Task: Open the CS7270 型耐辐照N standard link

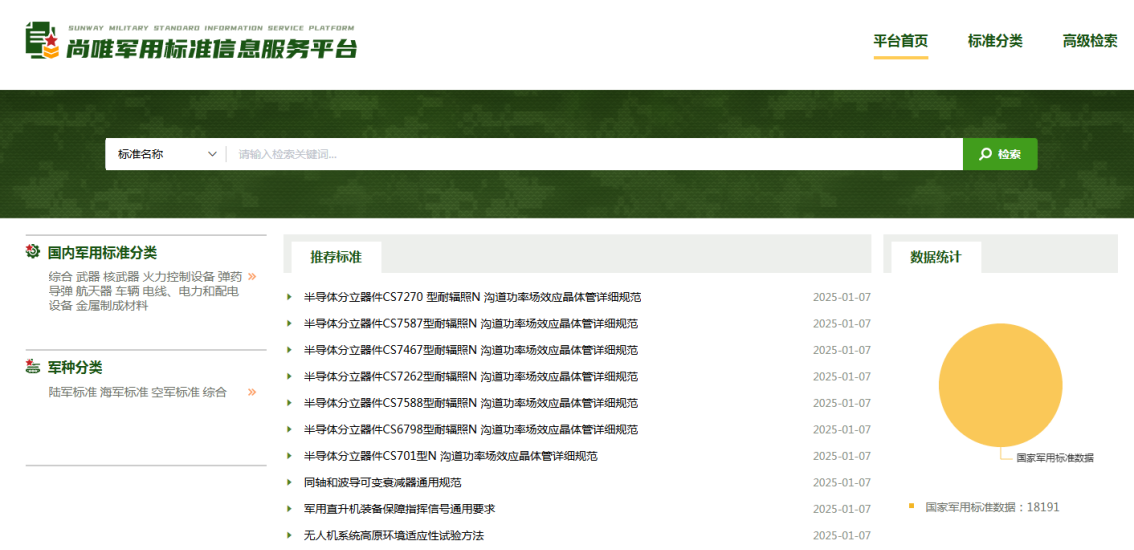Action: coord(473,297)
